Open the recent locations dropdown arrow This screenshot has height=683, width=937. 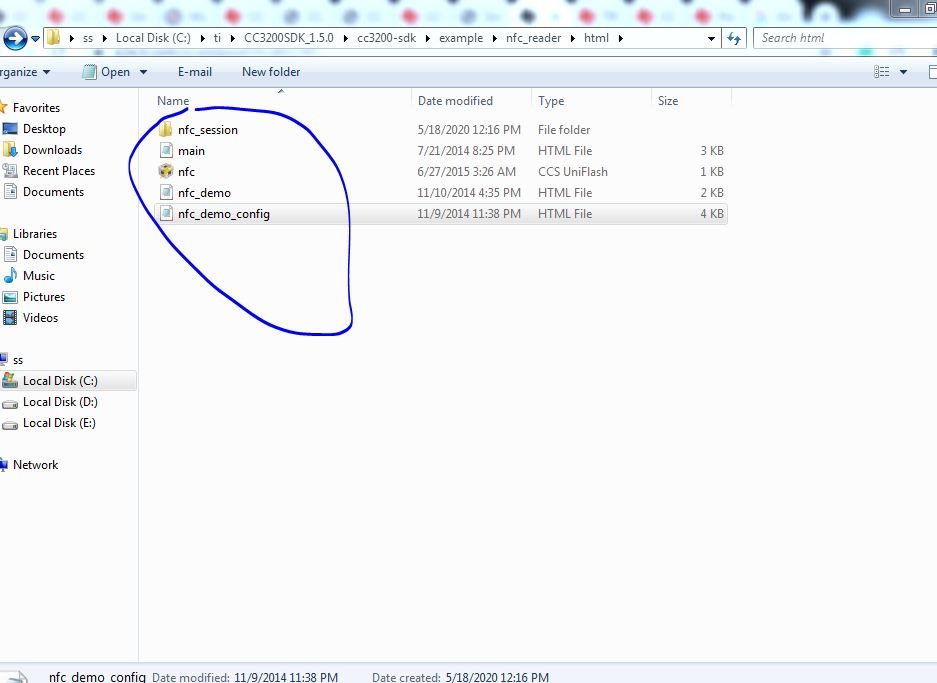coord(36,39)
